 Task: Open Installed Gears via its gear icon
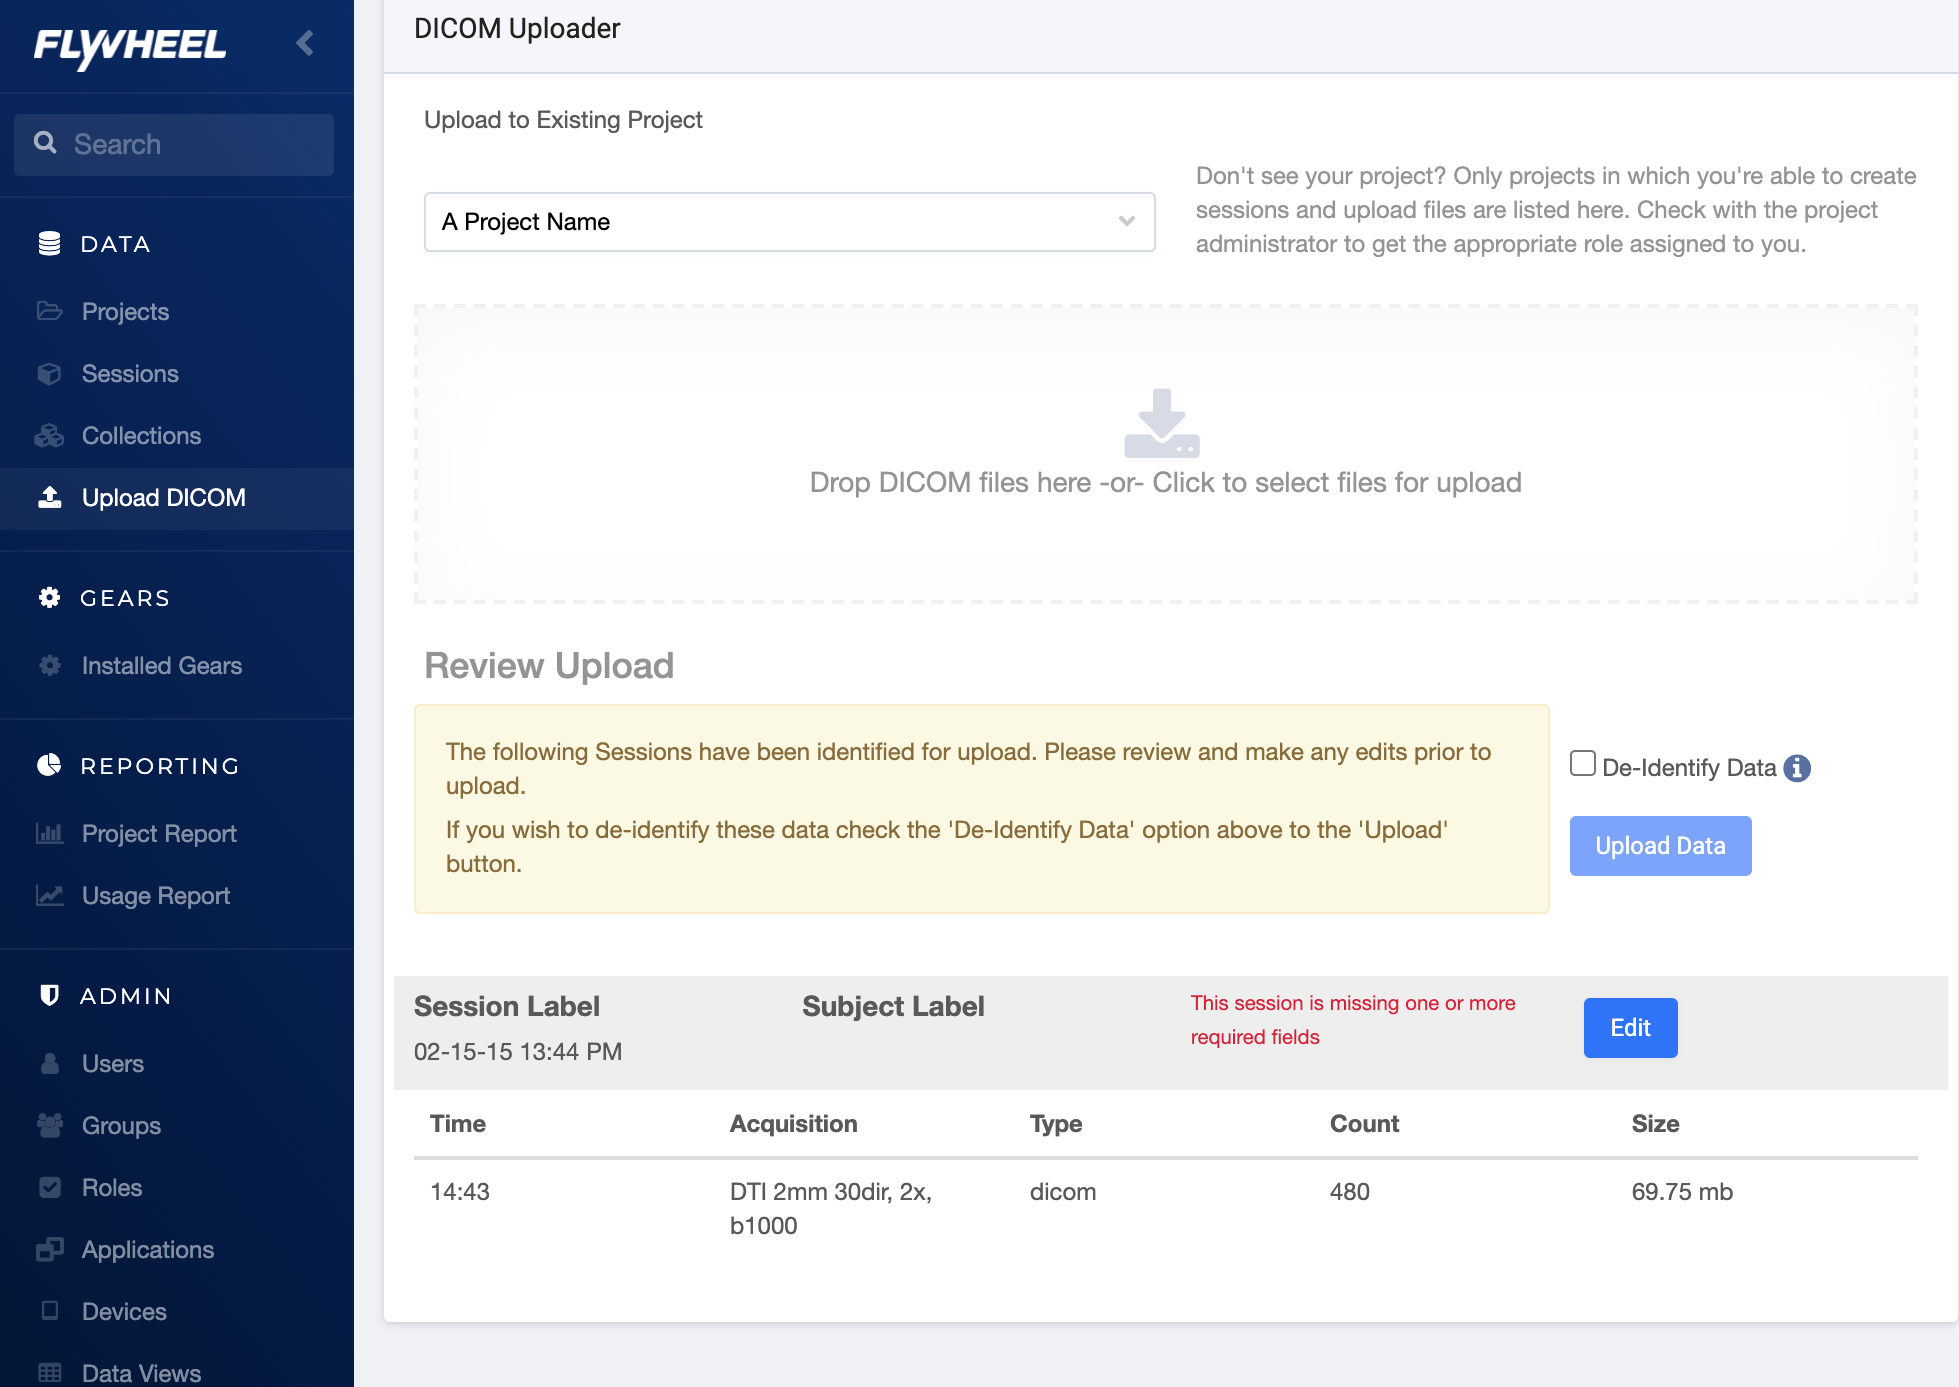[x=51, y=665]
